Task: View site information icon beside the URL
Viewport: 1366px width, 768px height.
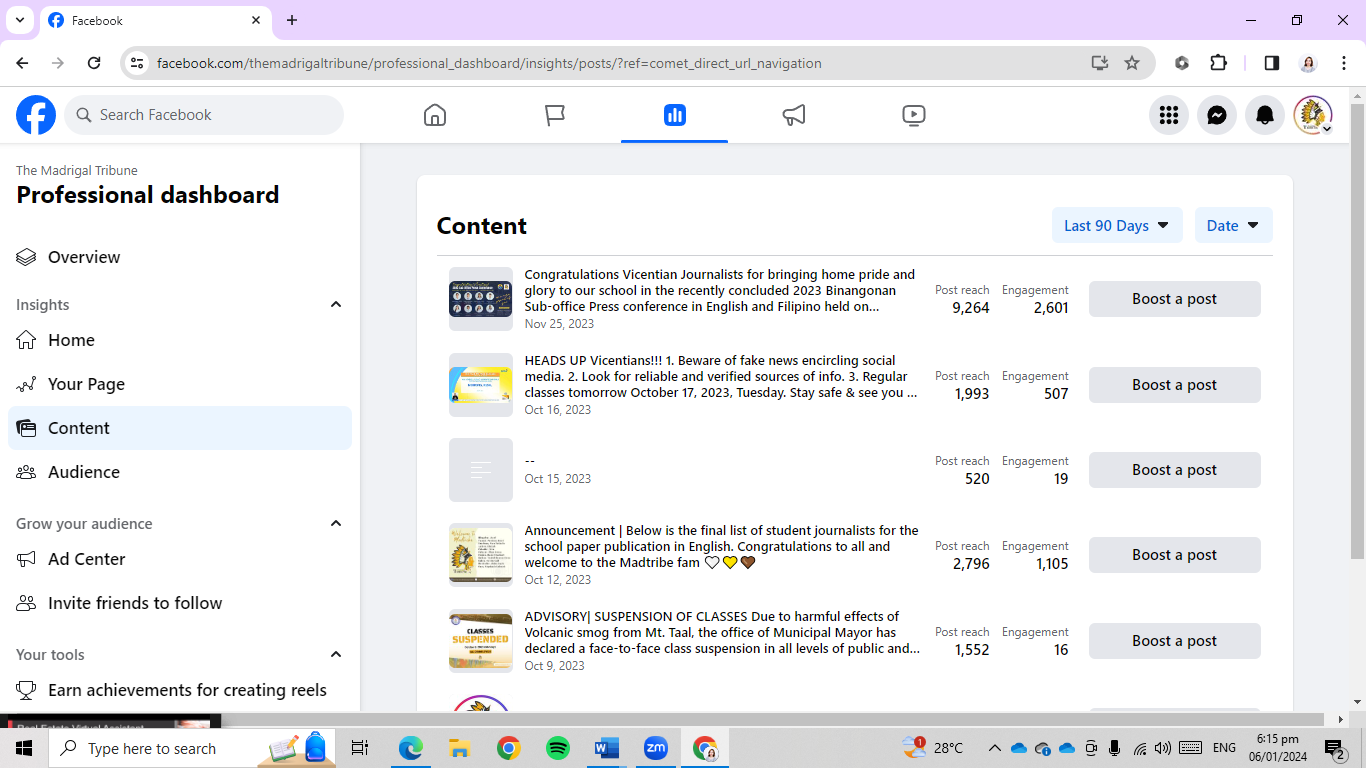Action: (137, 63)
